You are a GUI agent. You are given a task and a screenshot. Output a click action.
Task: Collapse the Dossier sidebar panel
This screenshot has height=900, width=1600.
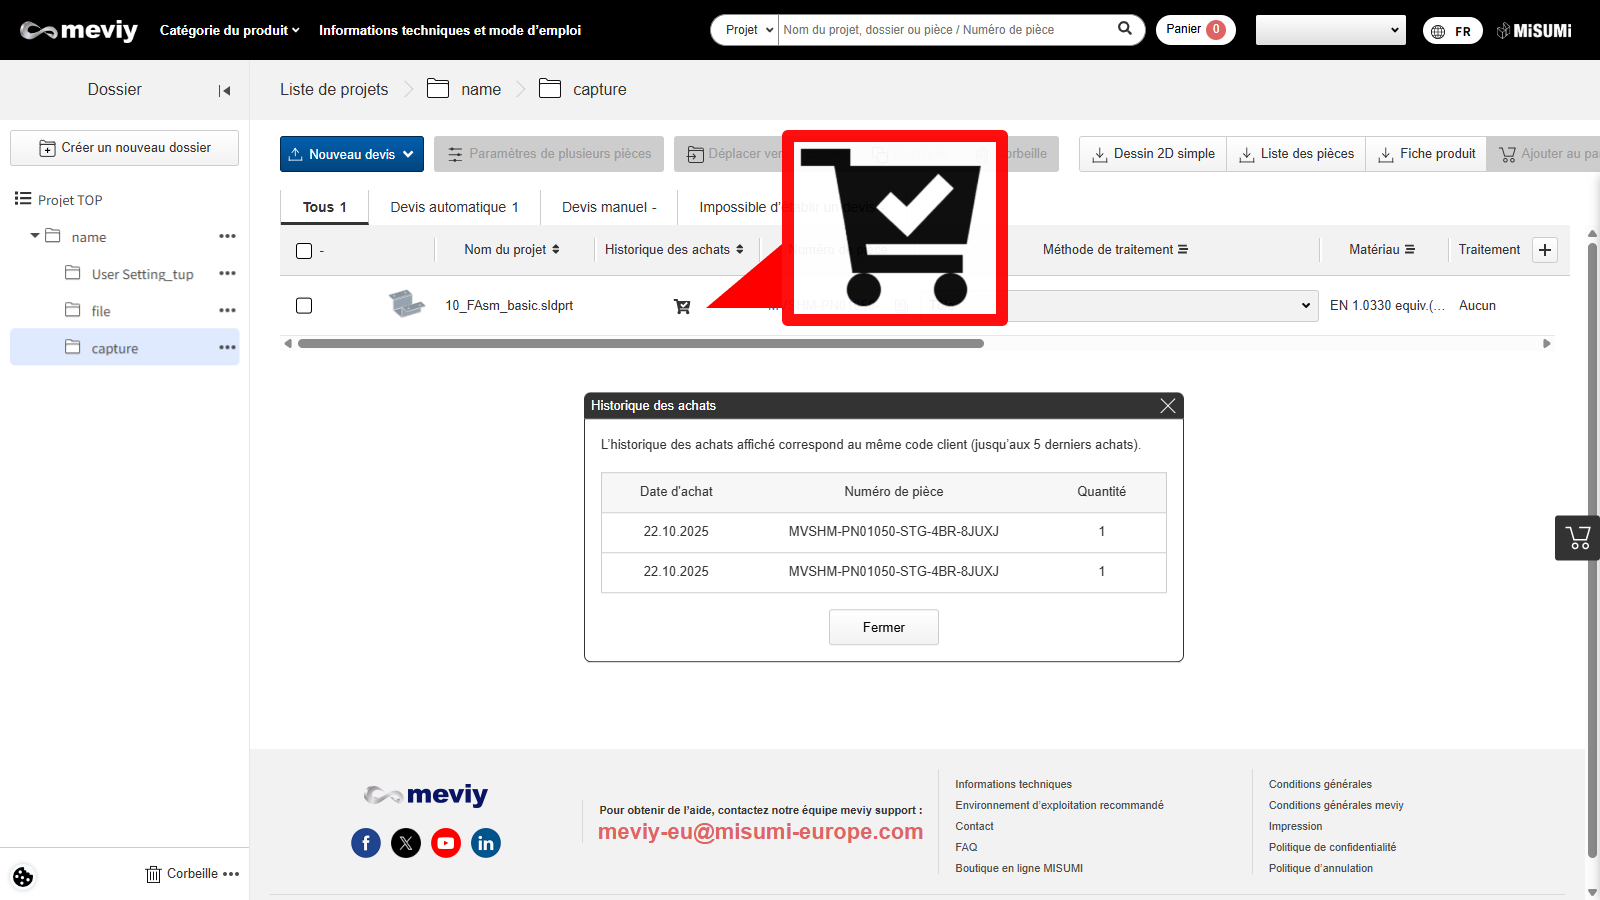(x=224, y=91)
